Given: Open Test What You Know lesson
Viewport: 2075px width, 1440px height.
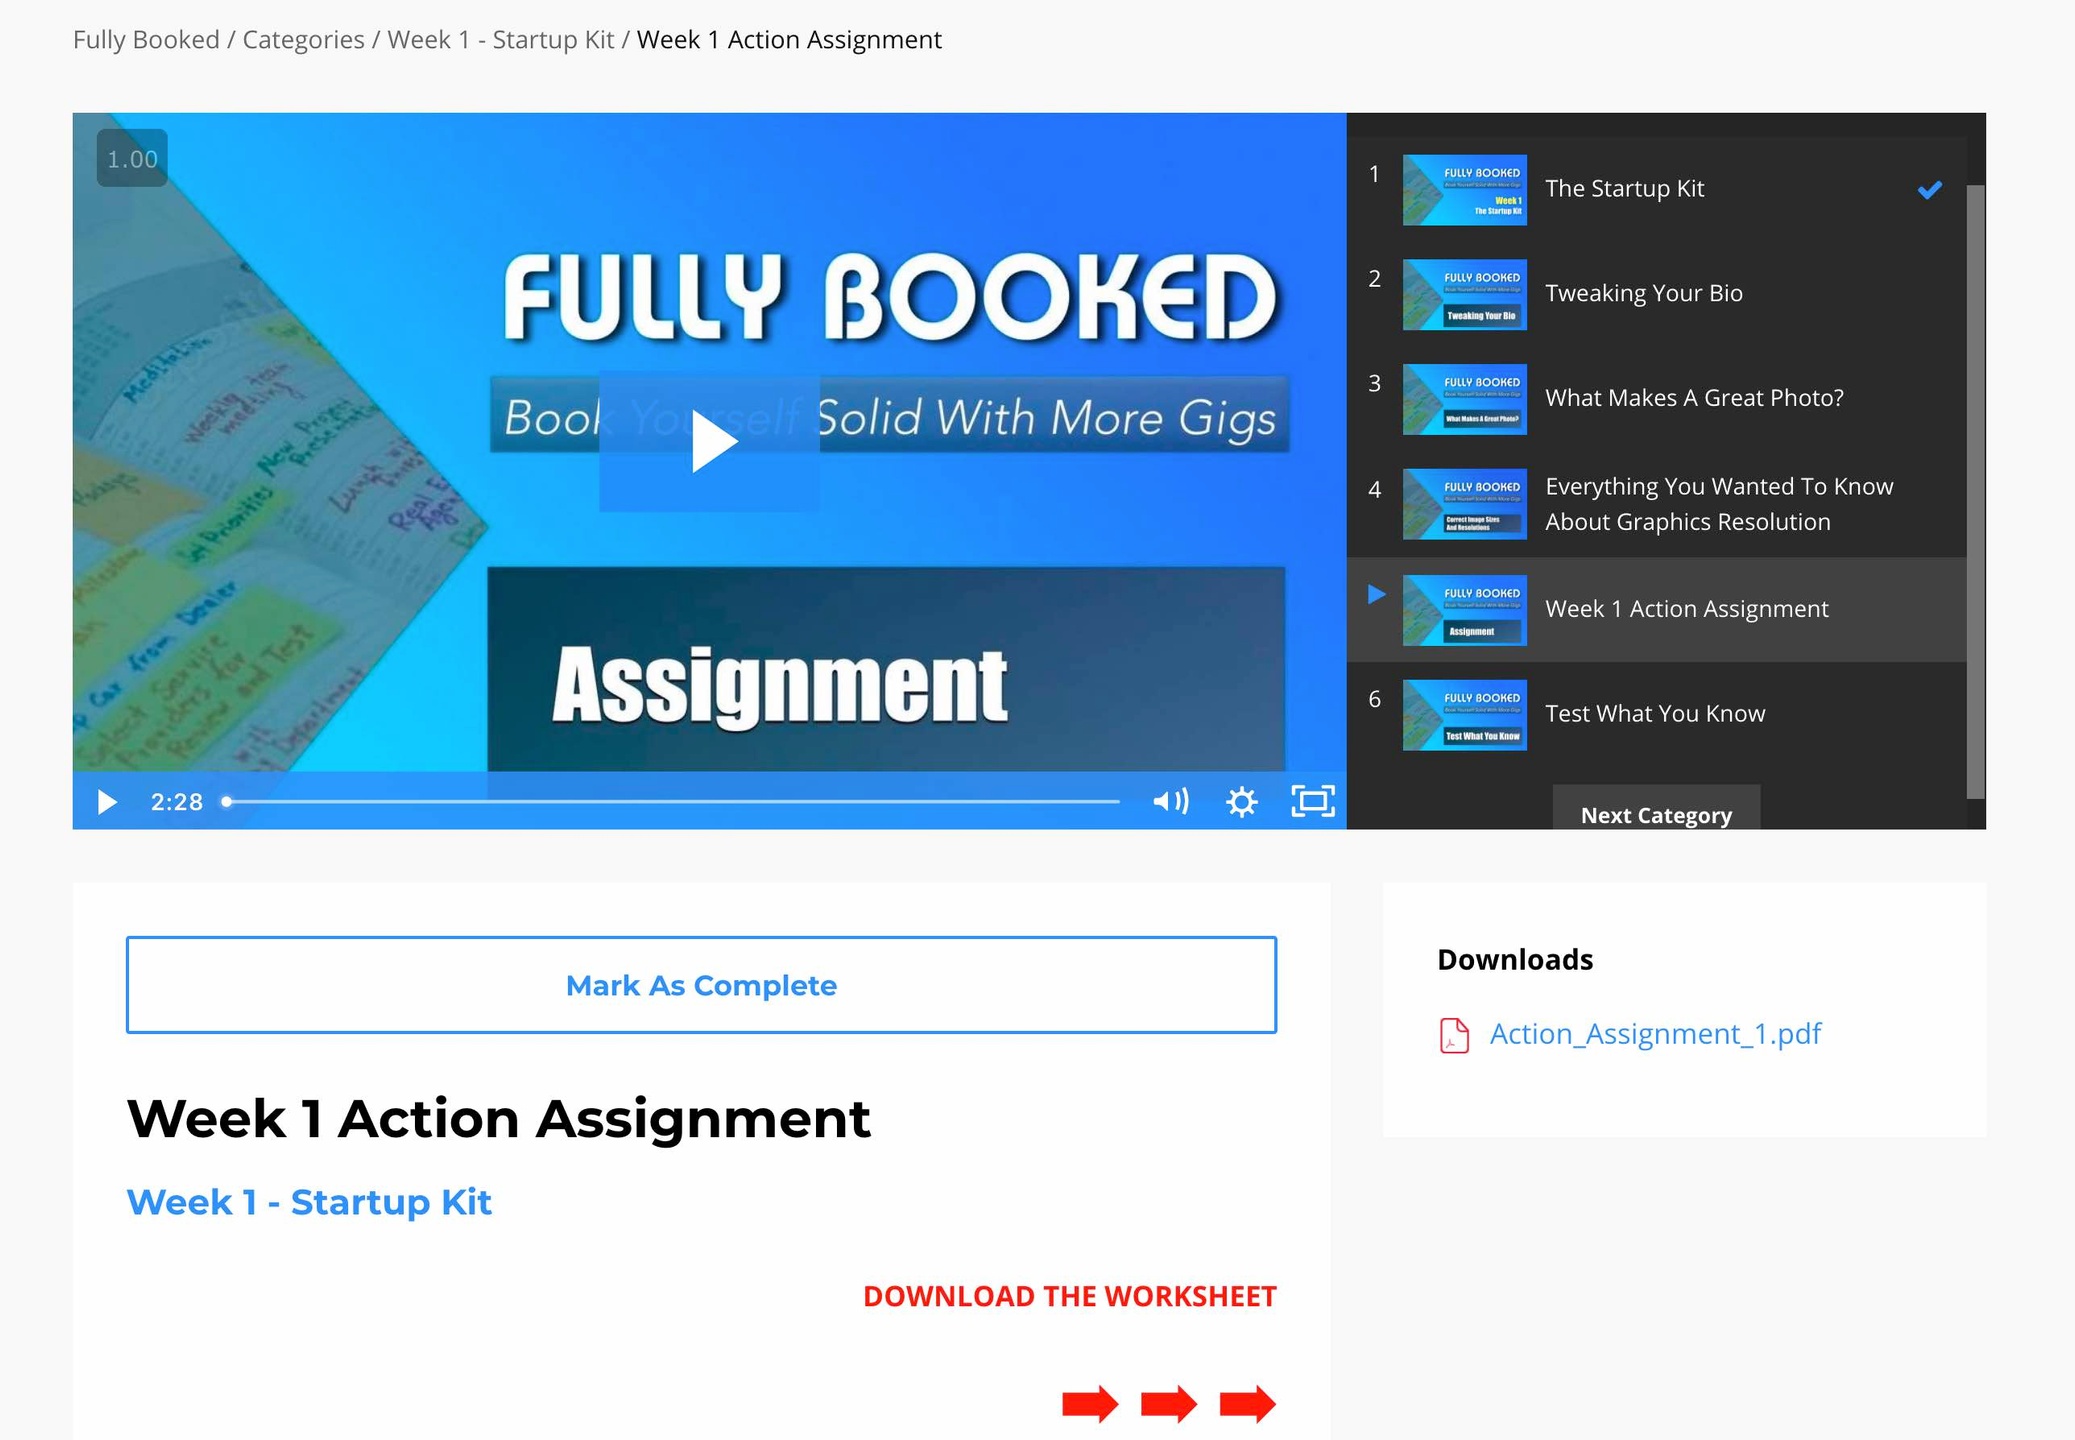Looking at the screenshot, I should click(x=1654, y=714).
